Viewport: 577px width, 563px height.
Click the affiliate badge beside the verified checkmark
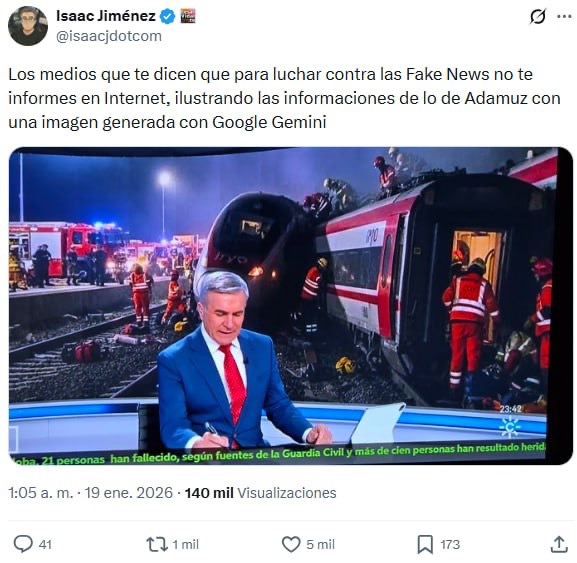click(x=188, y=16)
